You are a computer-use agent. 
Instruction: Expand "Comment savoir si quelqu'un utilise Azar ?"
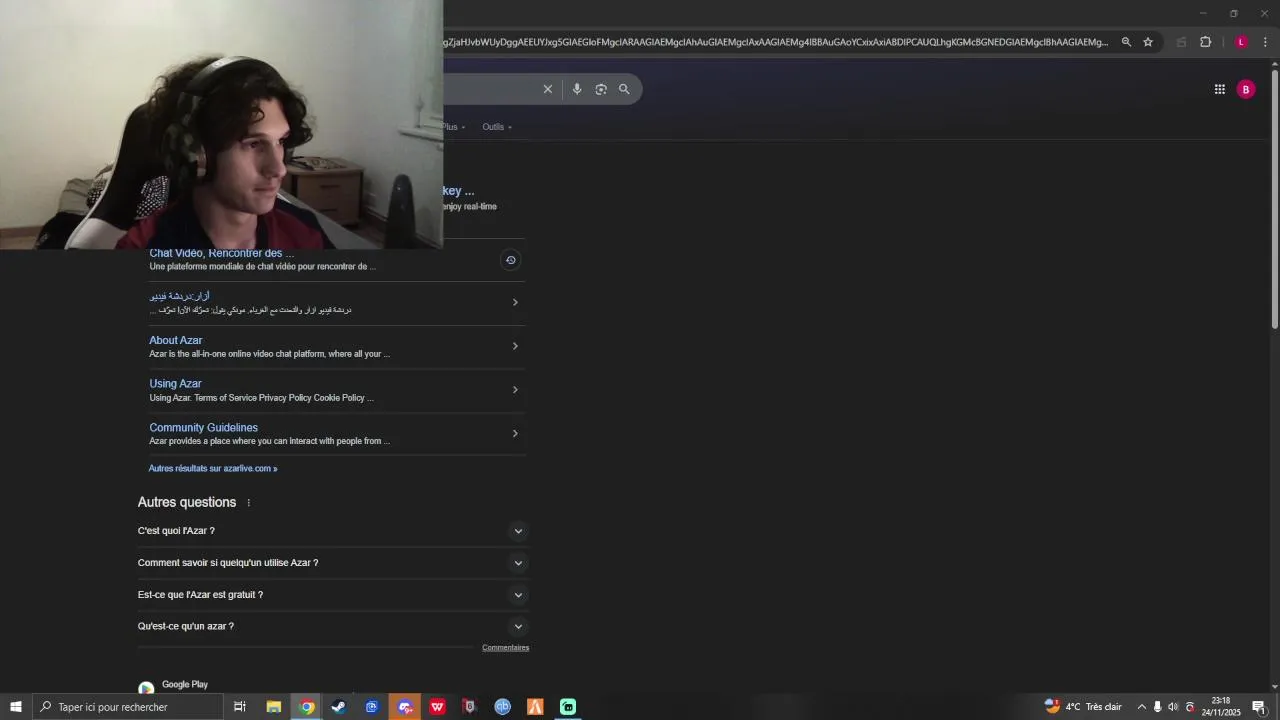pos(518,563)
